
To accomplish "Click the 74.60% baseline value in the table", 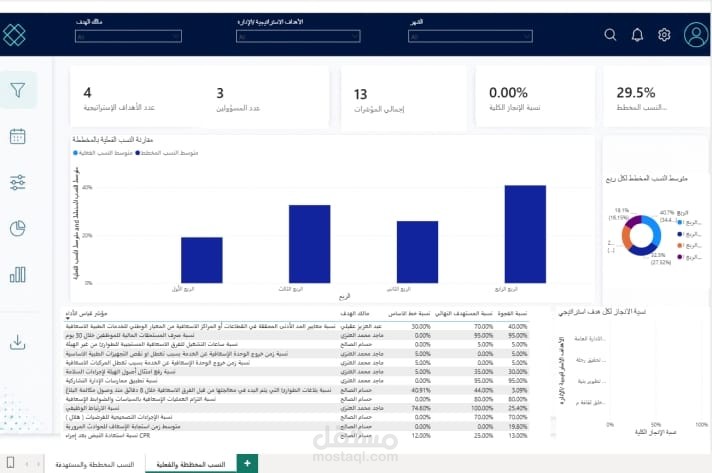I will coord(420,408).
